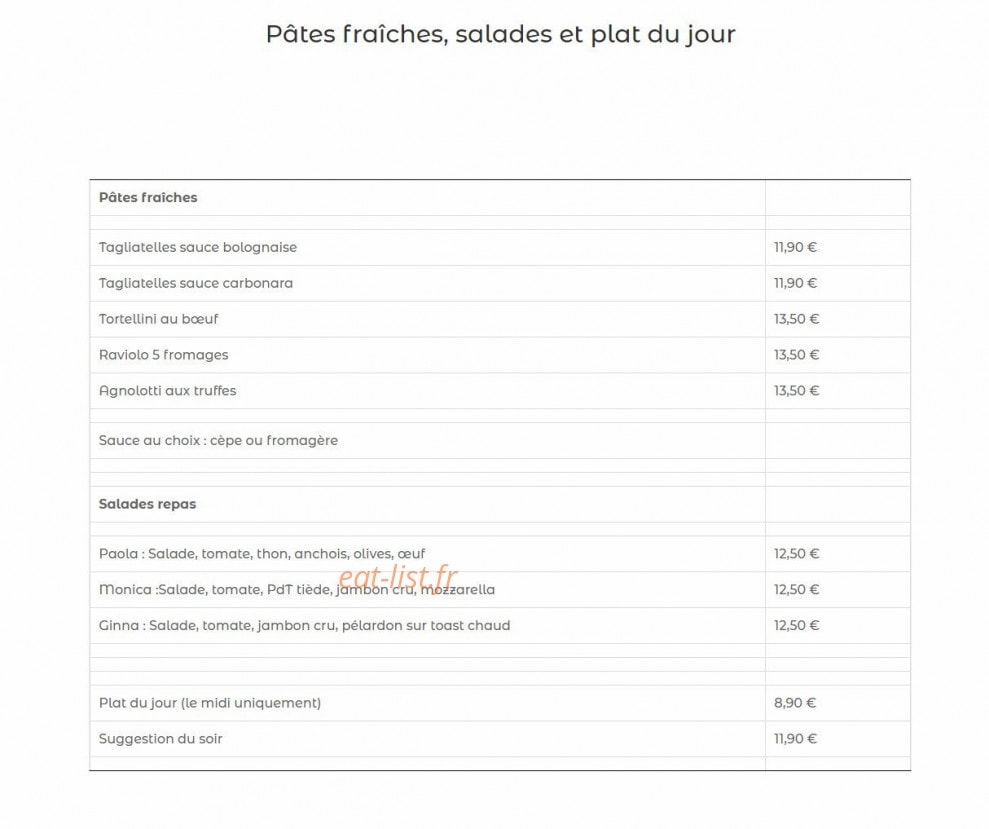Select the Pâtes fraîches section header
The image size is (989, 829).
pyautogui.click(x=148, y=197)
